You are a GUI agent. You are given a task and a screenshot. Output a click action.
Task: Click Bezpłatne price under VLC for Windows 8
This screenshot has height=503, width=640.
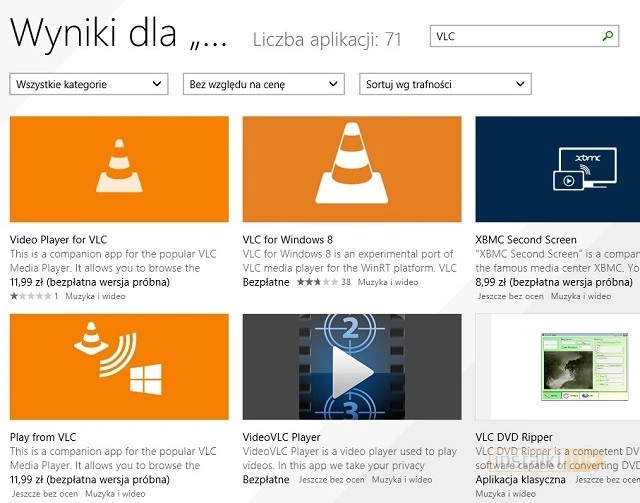(x=266, y=282)
